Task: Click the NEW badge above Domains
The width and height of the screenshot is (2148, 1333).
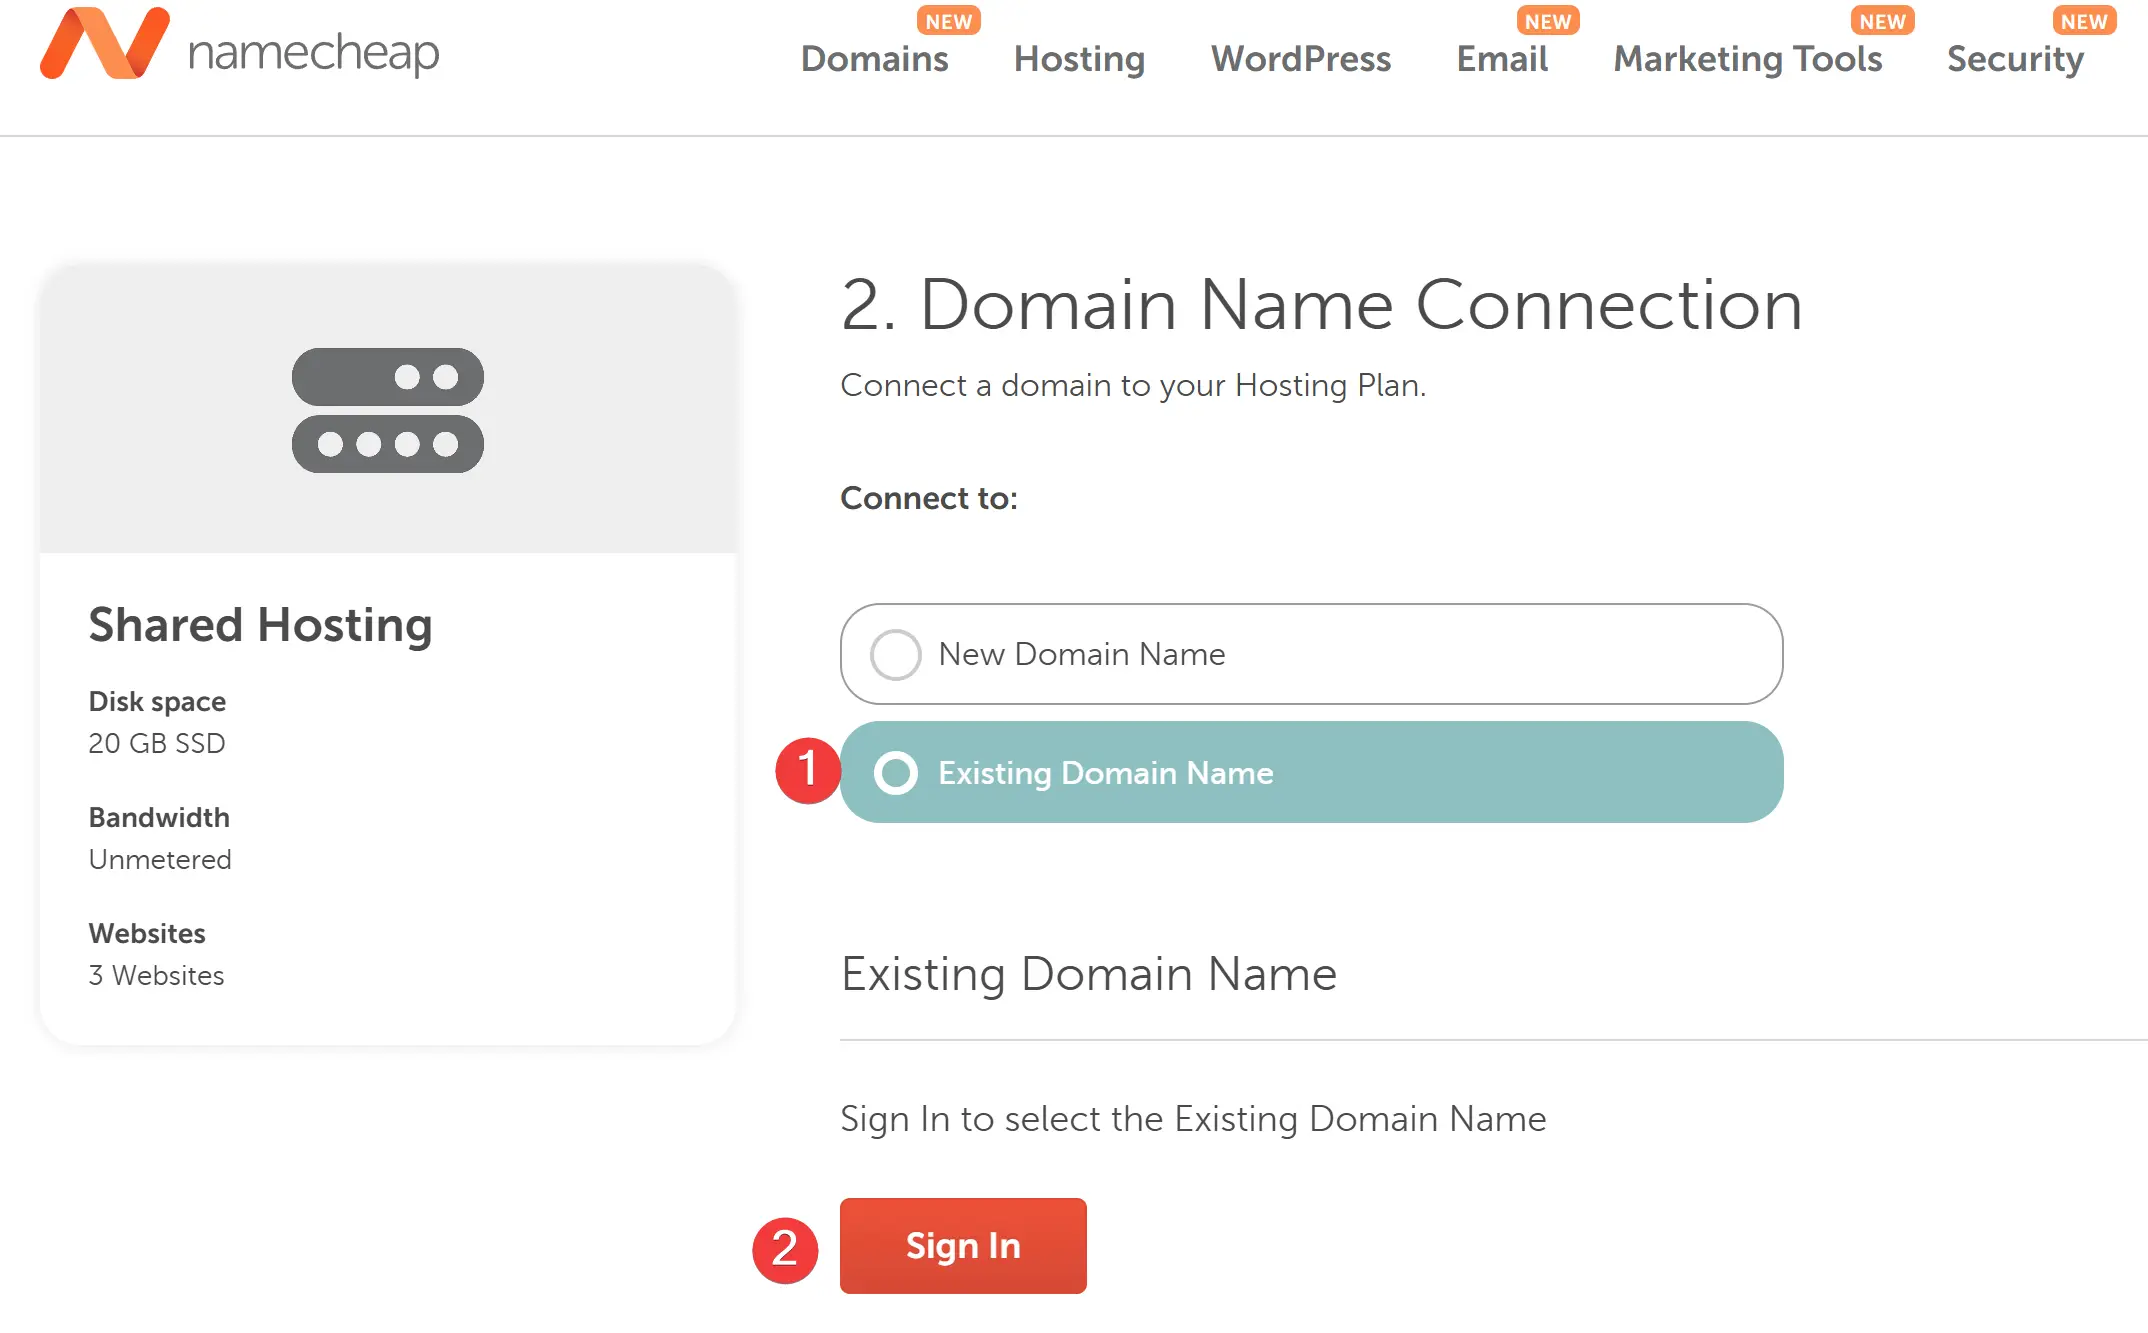Action: (x=948, y=21)
